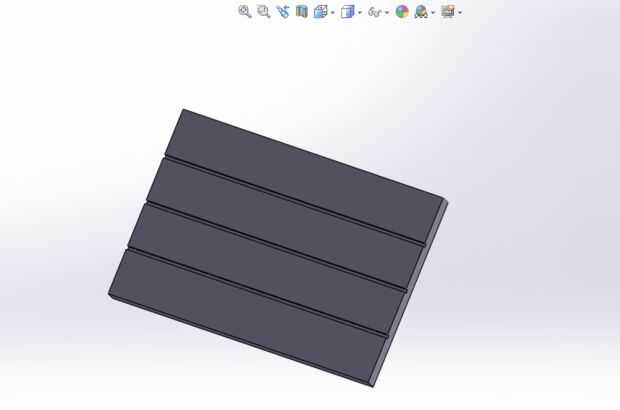Click the Previous View icon

tap(283, 11)
